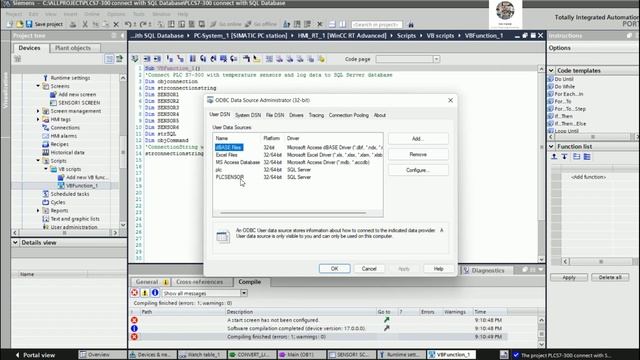Screen dimensions: 640x360
Task: Click the warning filter icon in Compile tab
Action: point(144,293)
